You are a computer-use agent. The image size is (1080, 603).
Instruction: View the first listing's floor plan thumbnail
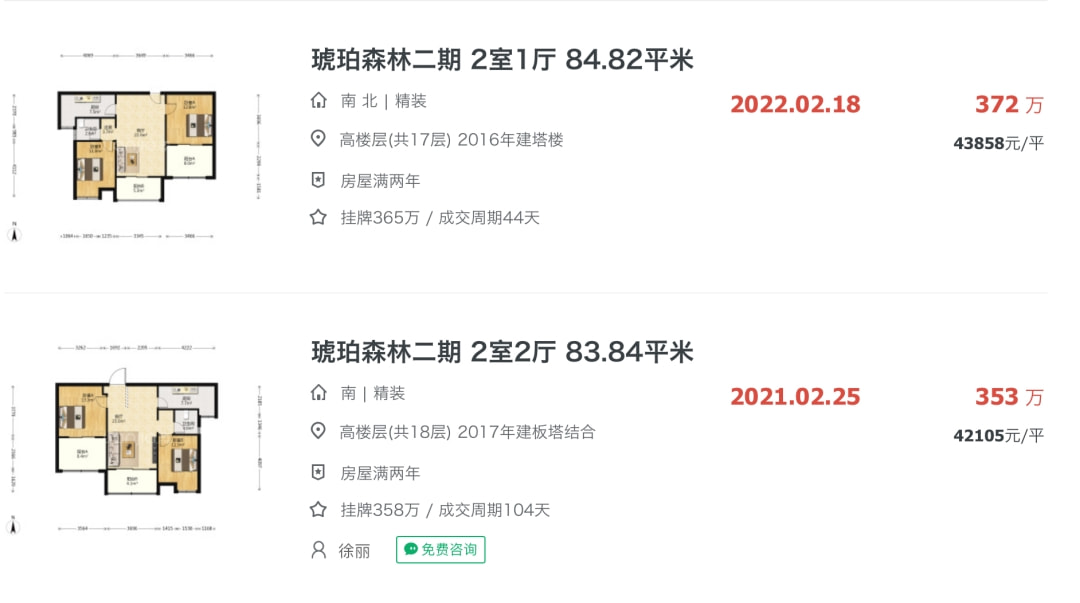tap(136, 145)
